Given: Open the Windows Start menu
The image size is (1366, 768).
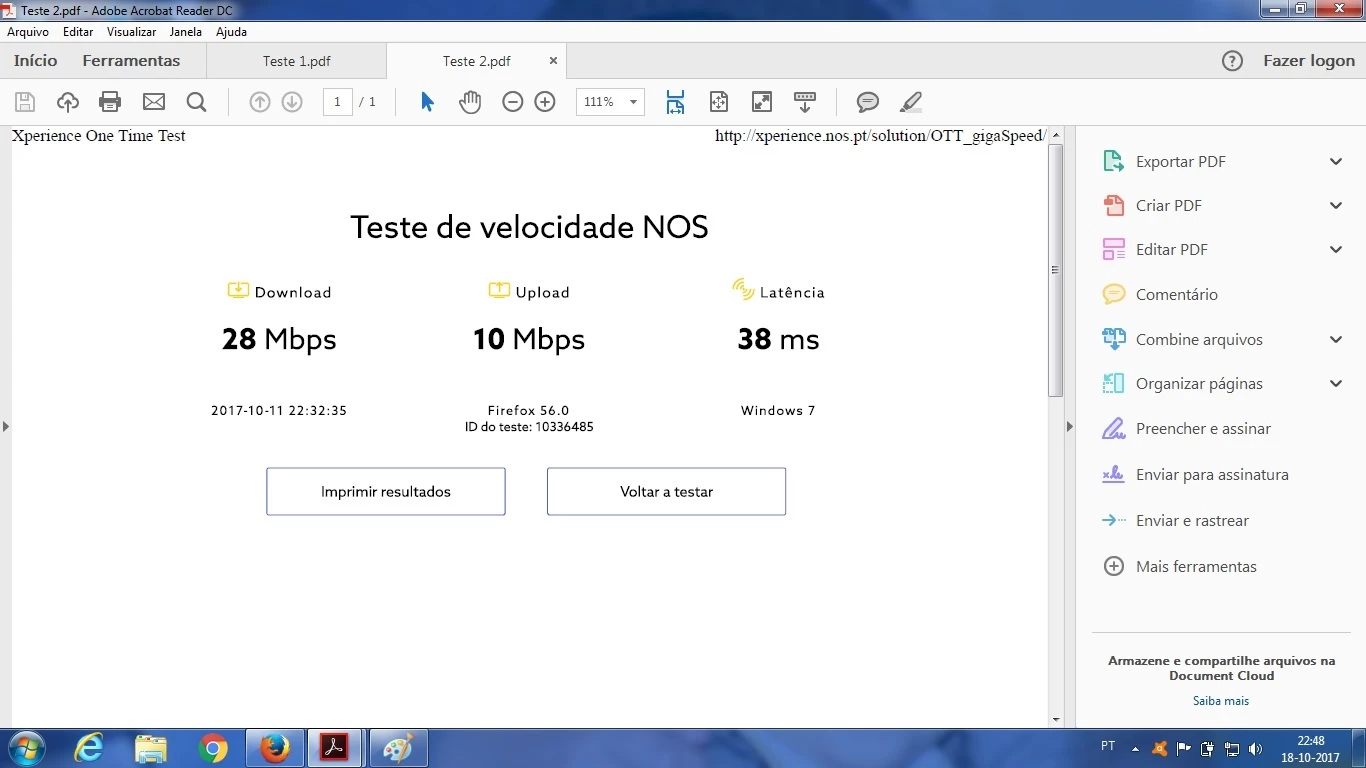Looking at the screenshot, I should pyautogui.click(x=25, y=748).
